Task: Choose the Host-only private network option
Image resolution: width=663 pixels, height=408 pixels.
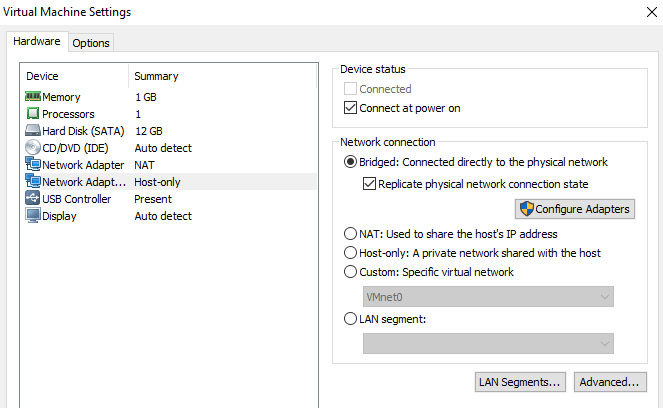Action: pos(350,253)
